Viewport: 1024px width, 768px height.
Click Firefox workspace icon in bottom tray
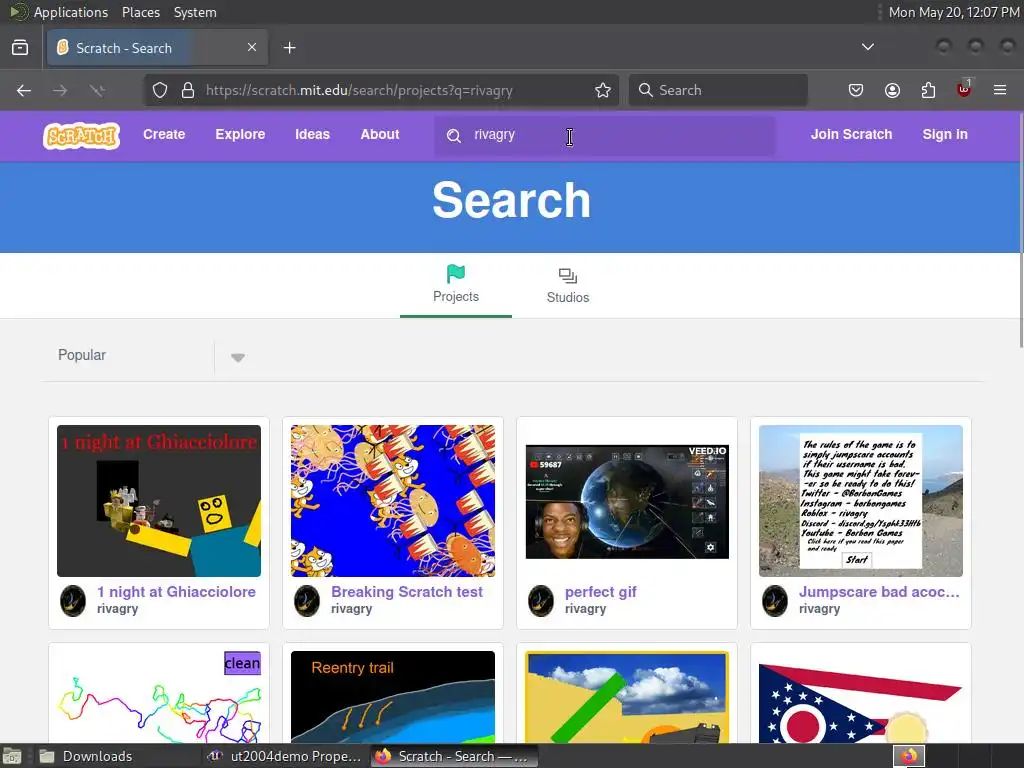[909, 756]
